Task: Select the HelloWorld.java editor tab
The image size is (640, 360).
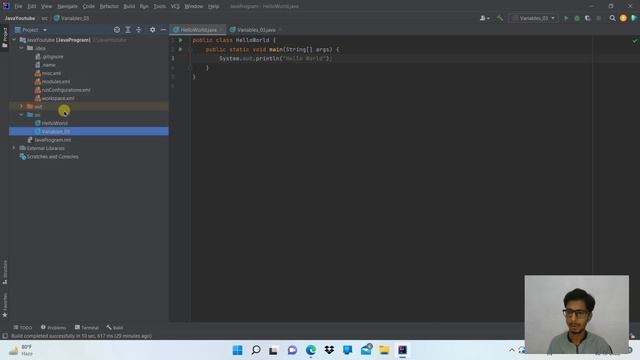Action: [198, 30]
